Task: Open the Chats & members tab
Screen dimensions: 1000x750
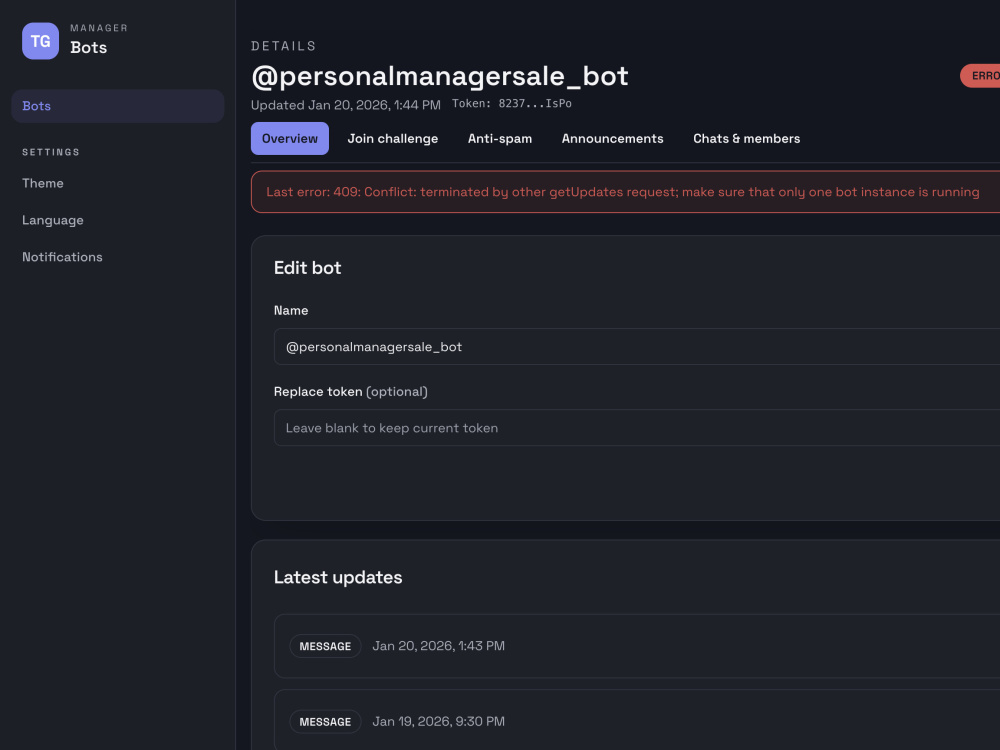Action: 747,138
